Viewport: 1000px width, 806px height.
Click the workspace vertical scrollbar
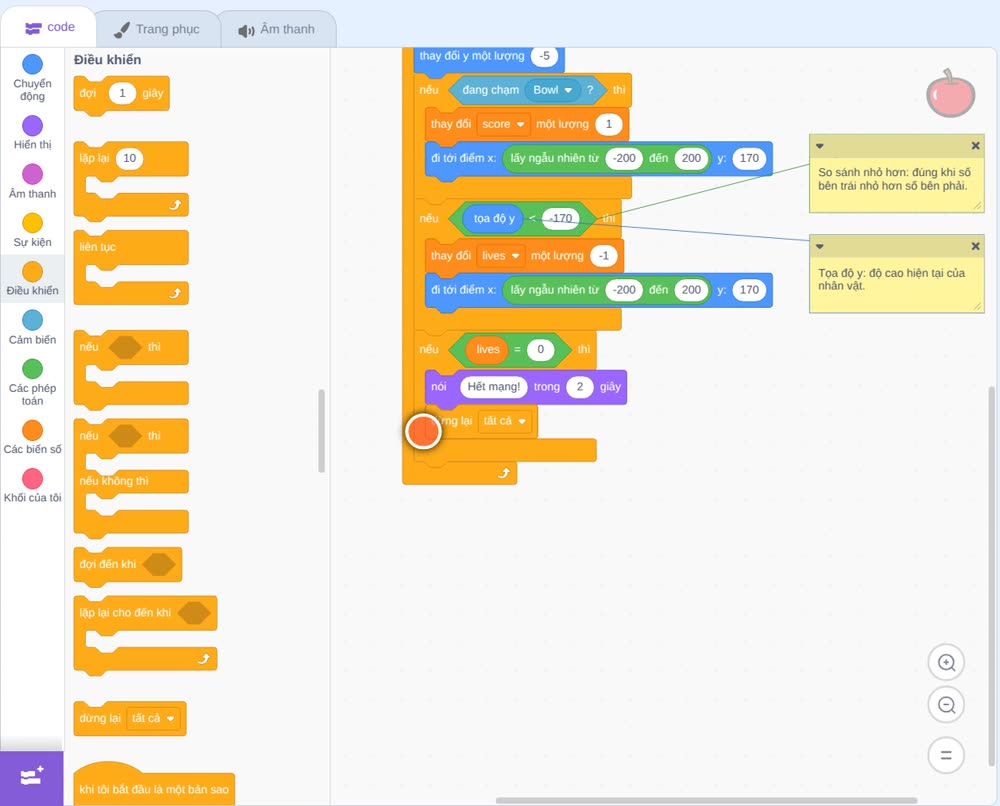coord(992,576)
